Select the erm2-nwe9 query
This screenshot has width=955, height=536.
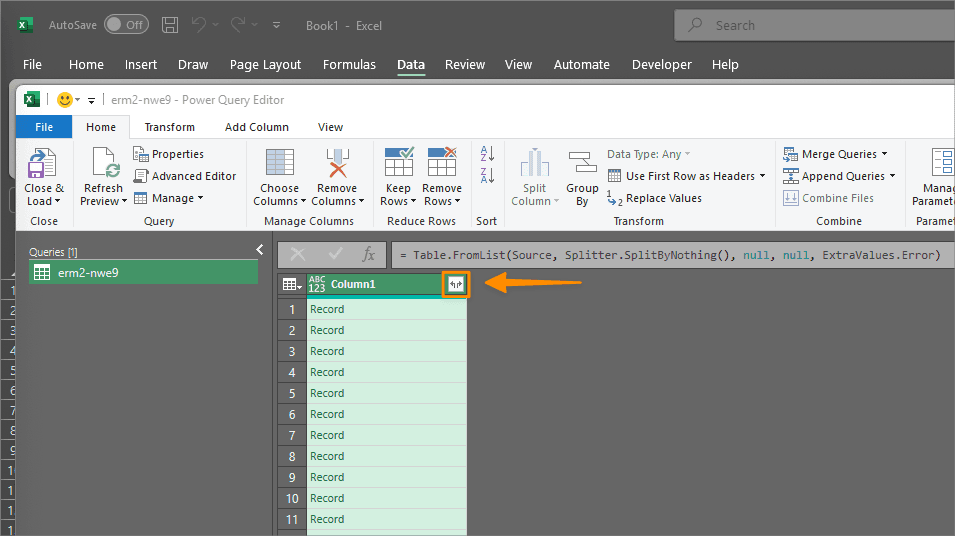tap(144, 272)
